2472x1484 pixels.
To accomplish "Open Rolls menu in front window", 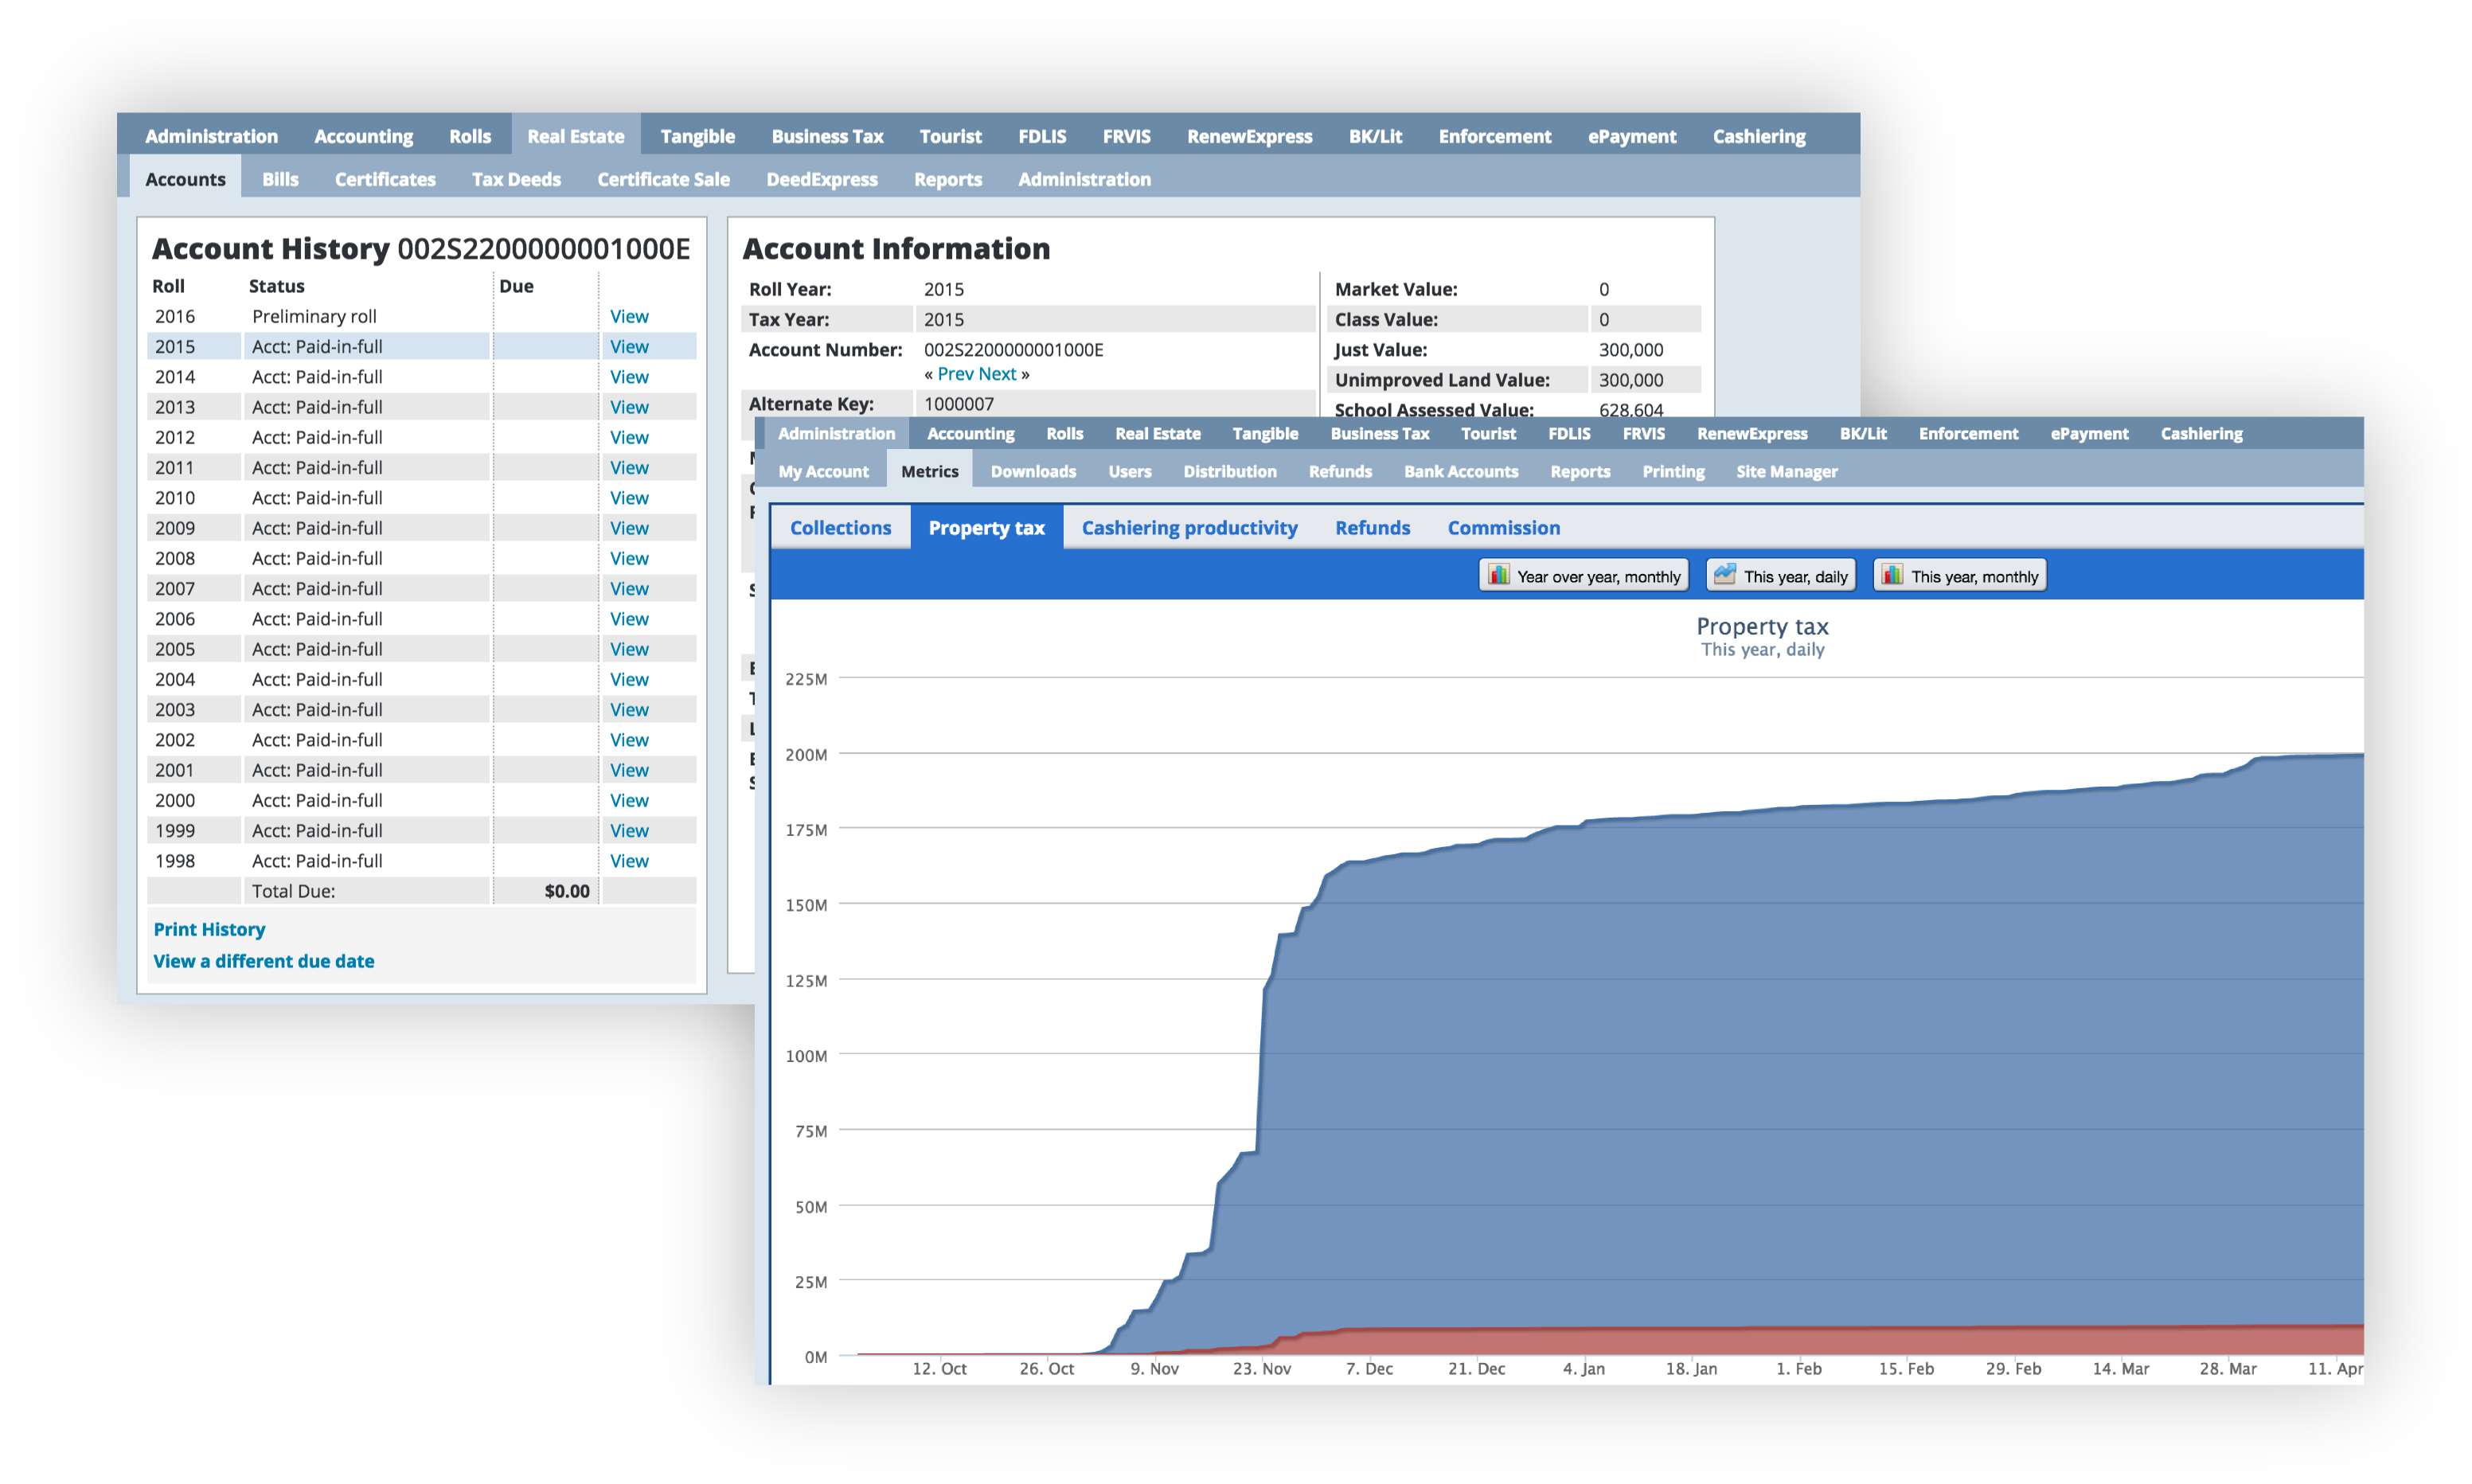I will coord(1064,433).
